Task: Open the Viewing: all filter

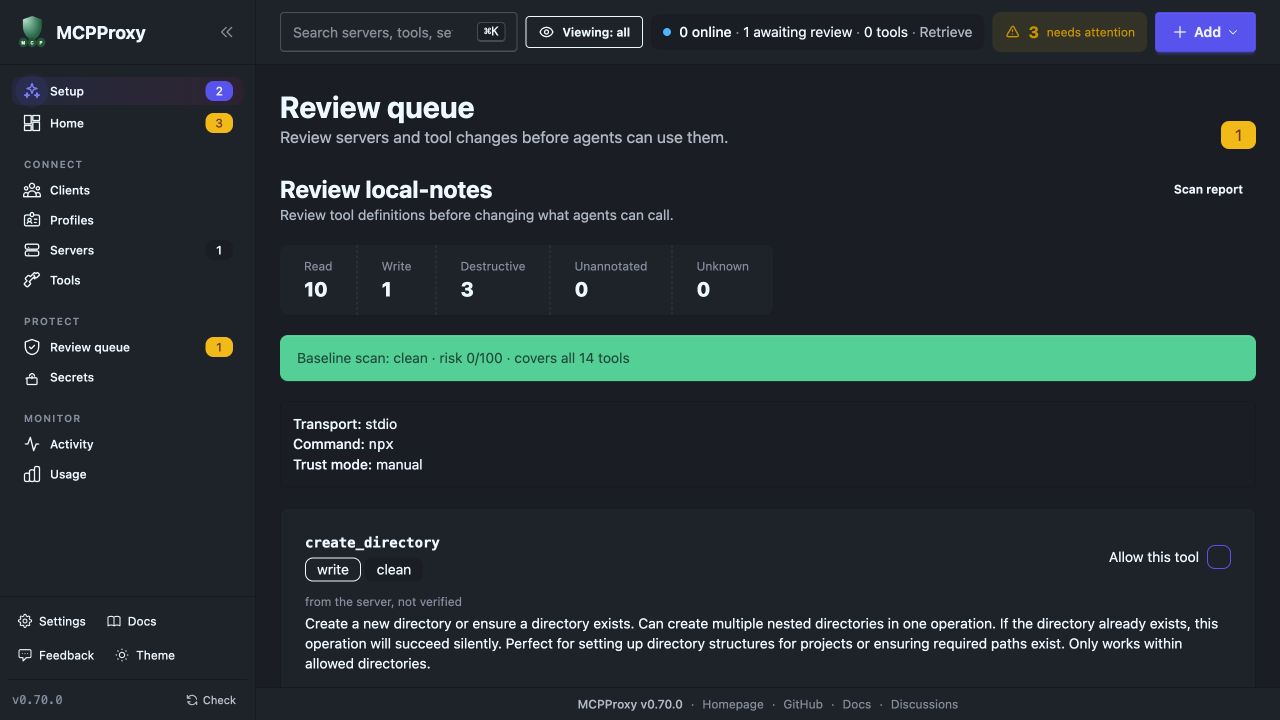Action: coord(584,32)
